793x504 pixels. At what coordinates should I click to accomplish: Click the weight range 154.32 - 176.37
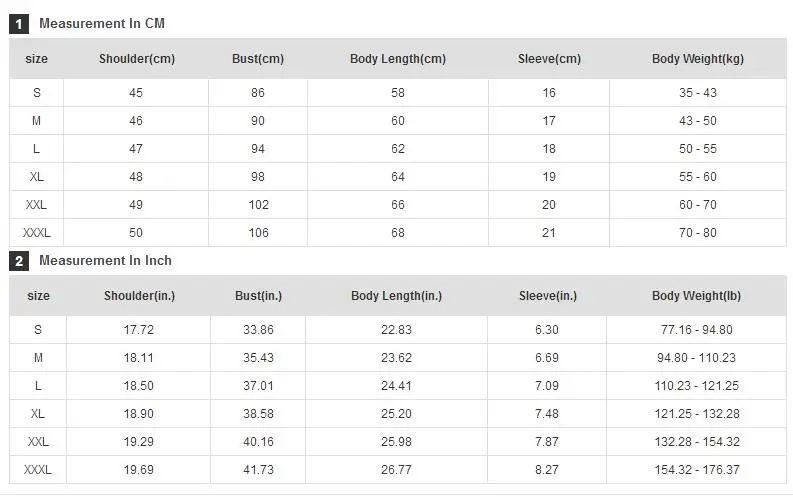point(697,470)
